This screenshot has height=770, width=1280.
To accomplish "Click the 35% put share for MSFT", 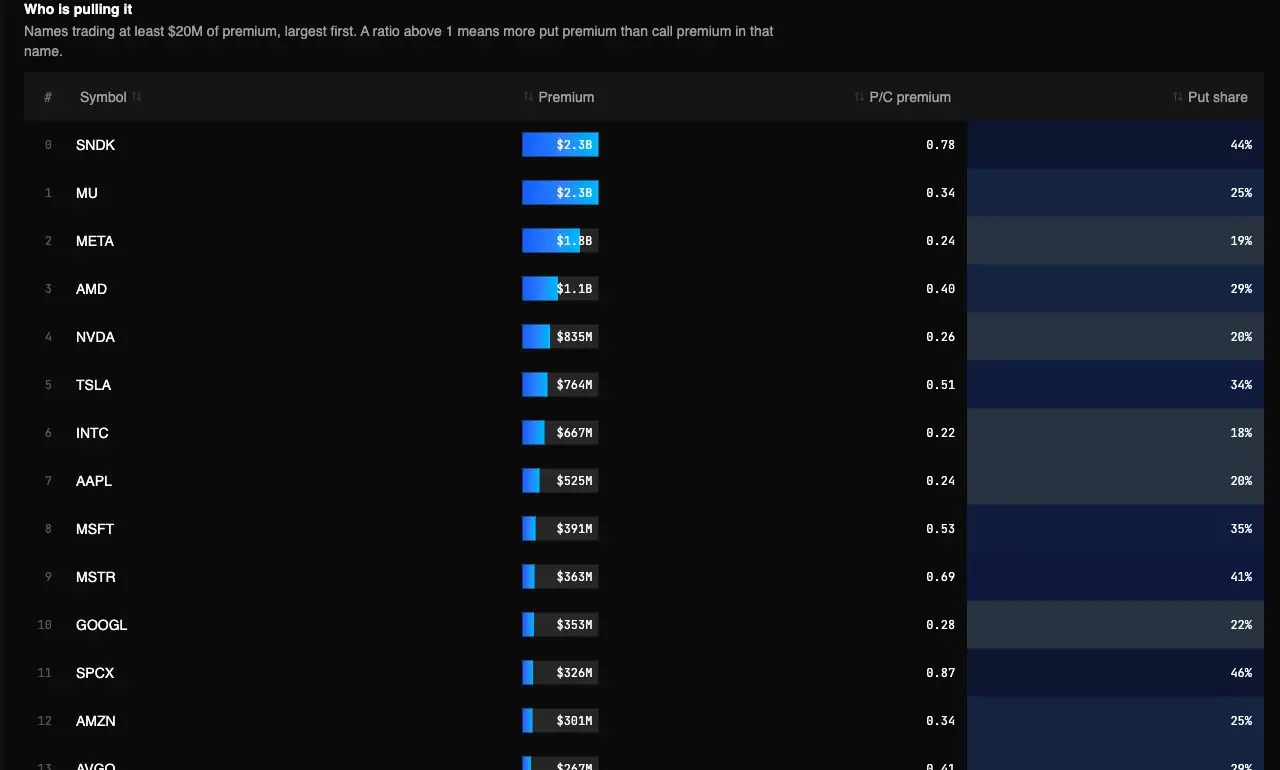I will [x=1115, y=529].
